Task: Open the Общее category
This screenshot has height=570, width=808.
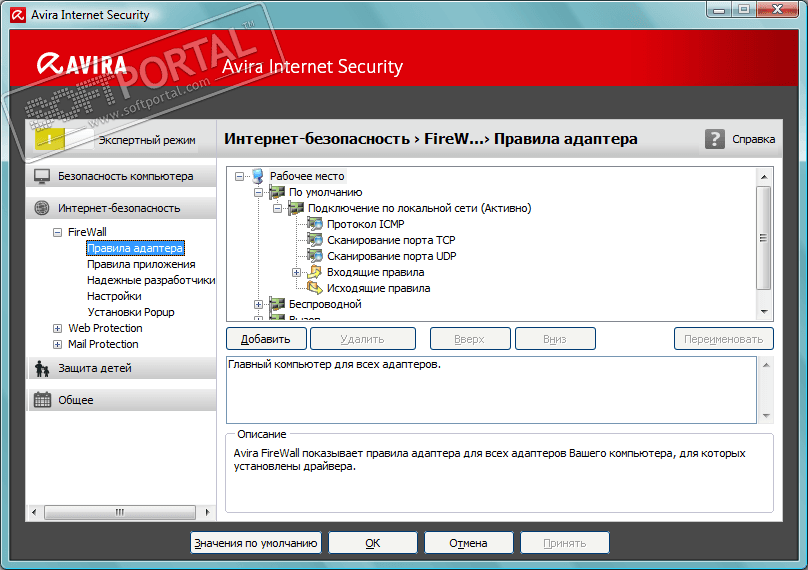Action: point(121,400)
